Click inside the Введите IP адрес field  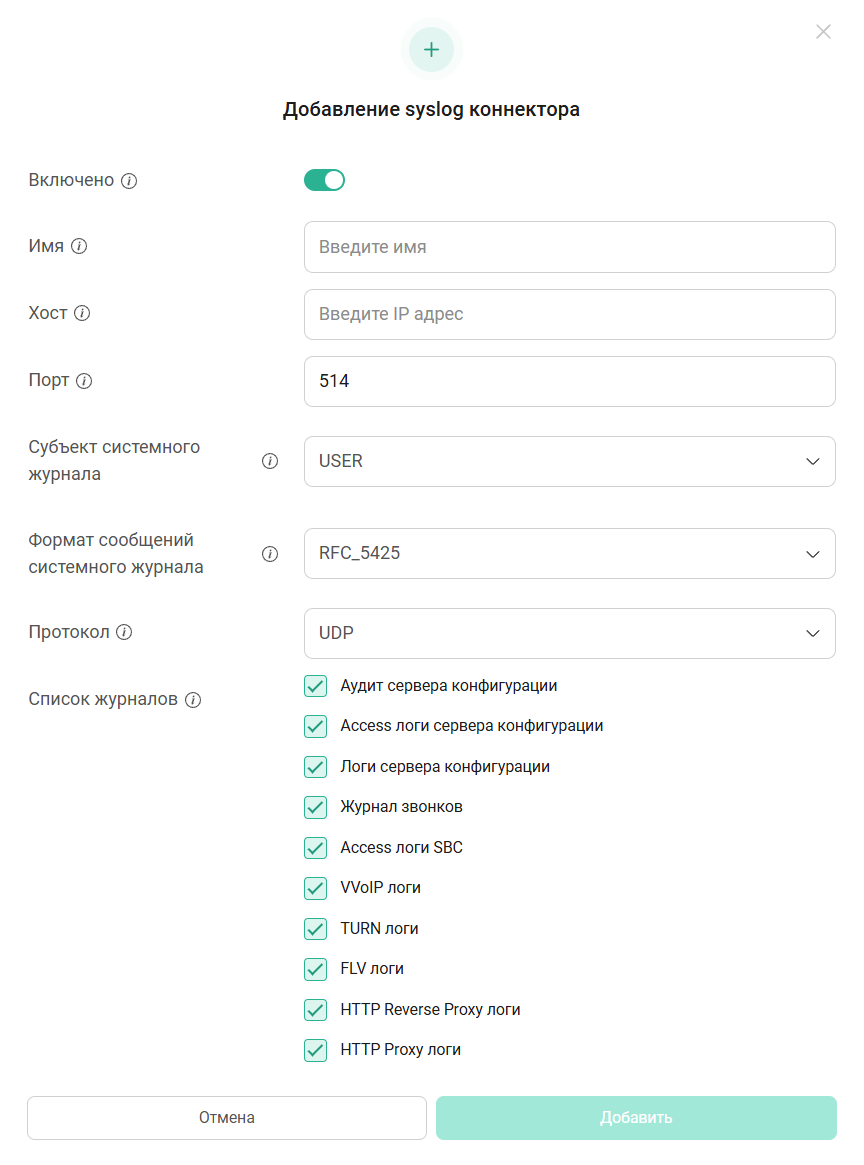pos(569,314)
